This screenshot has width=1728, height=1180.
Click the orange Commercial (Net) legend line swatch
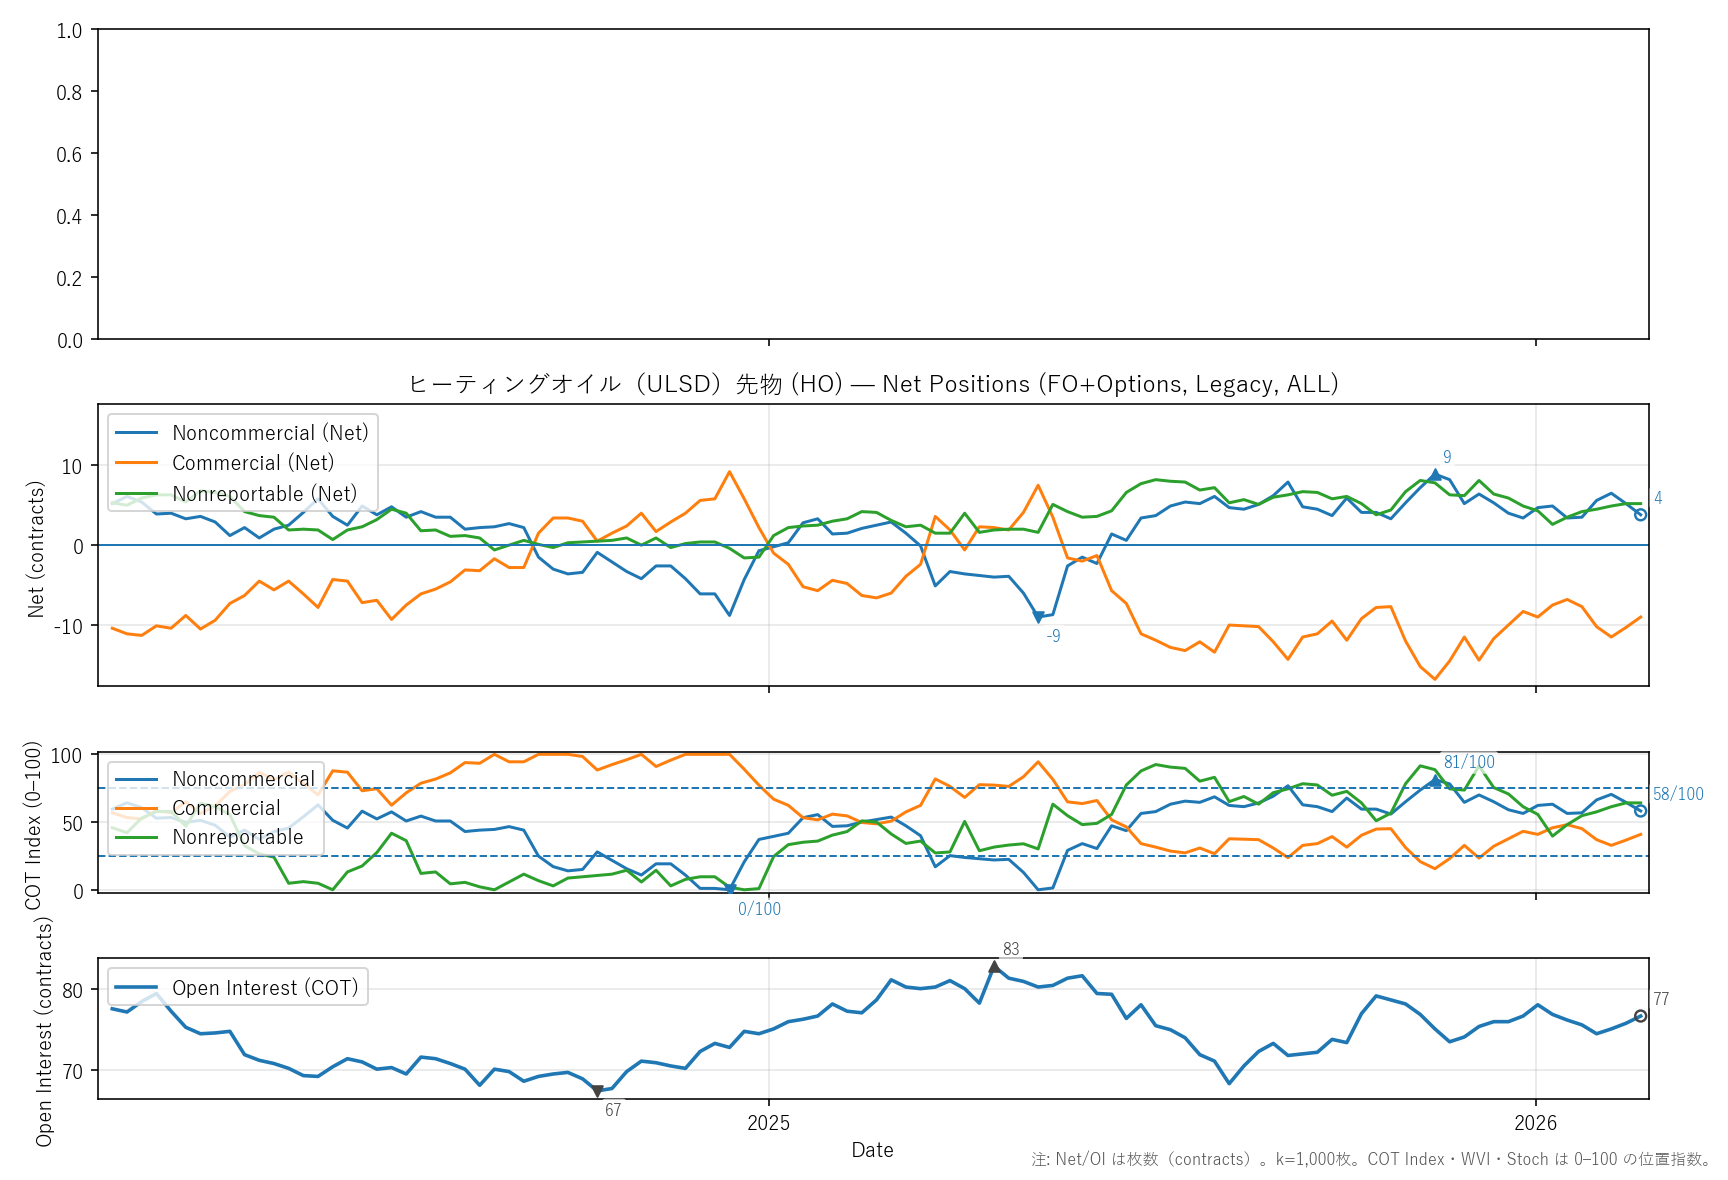(x=137, y=463)
